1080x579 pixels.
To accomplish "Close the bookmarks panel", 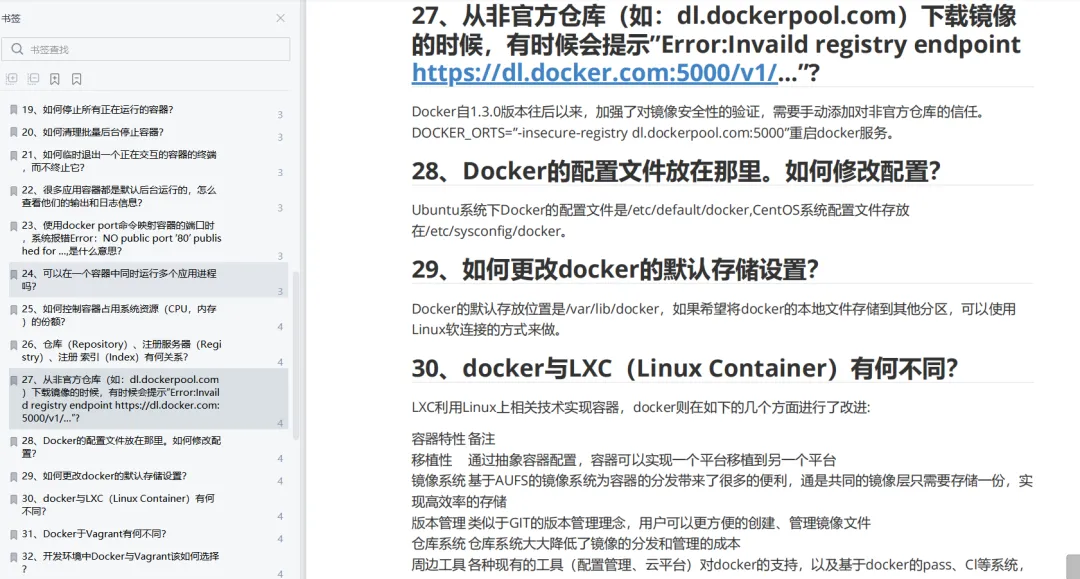I will [280, 19].
